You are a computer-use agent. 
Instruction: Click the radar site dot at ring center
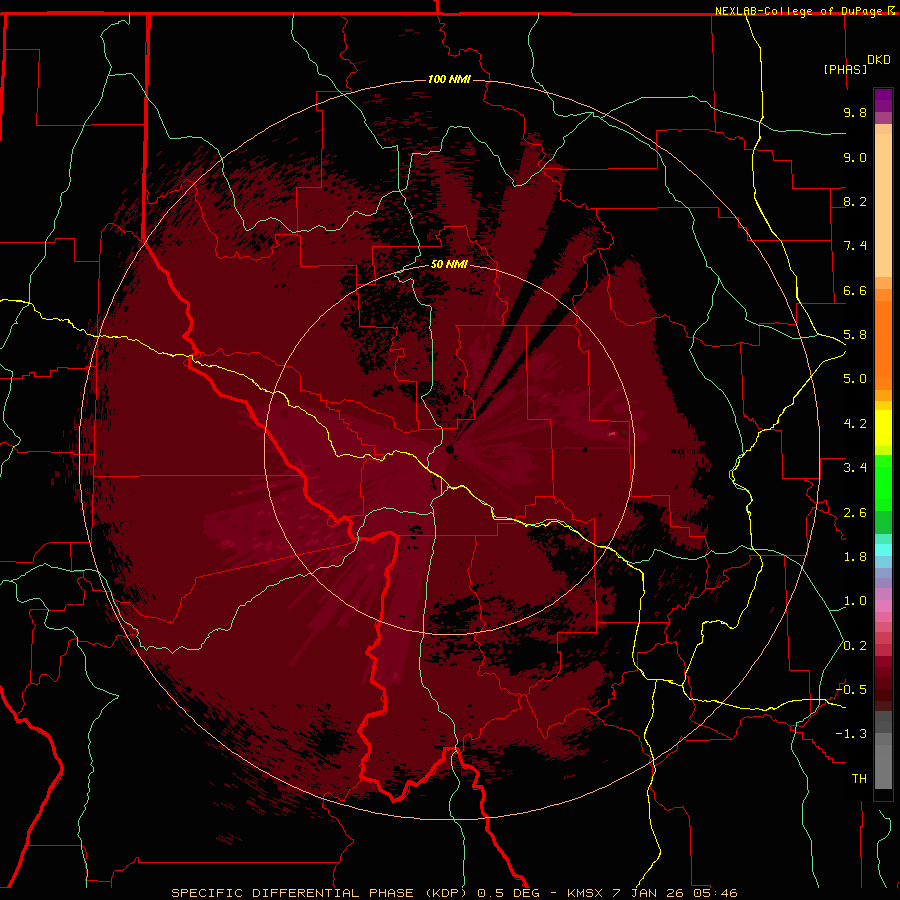[450, 449]
